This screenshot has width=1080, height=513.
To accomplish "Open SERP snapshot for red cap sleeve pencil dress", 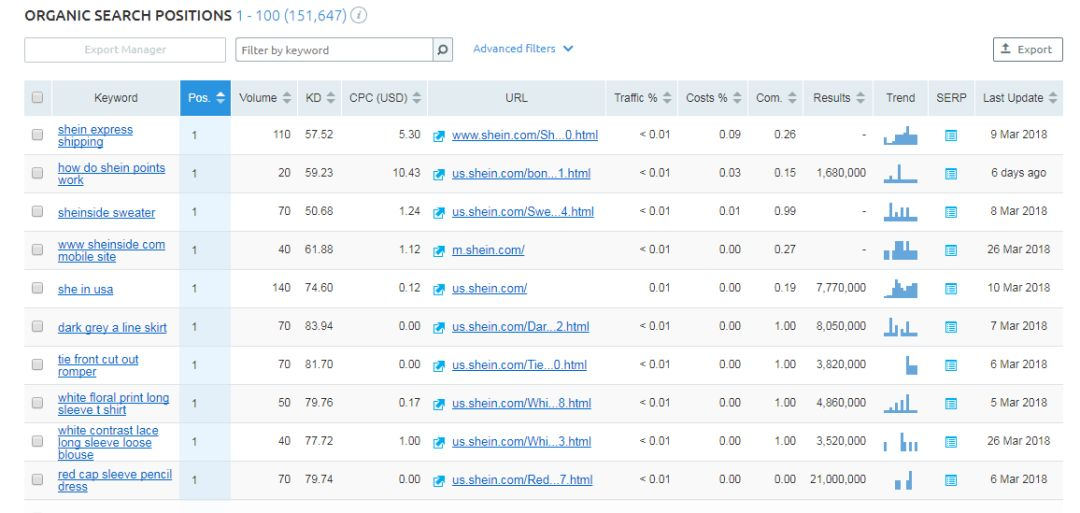I will coord(951,480).
